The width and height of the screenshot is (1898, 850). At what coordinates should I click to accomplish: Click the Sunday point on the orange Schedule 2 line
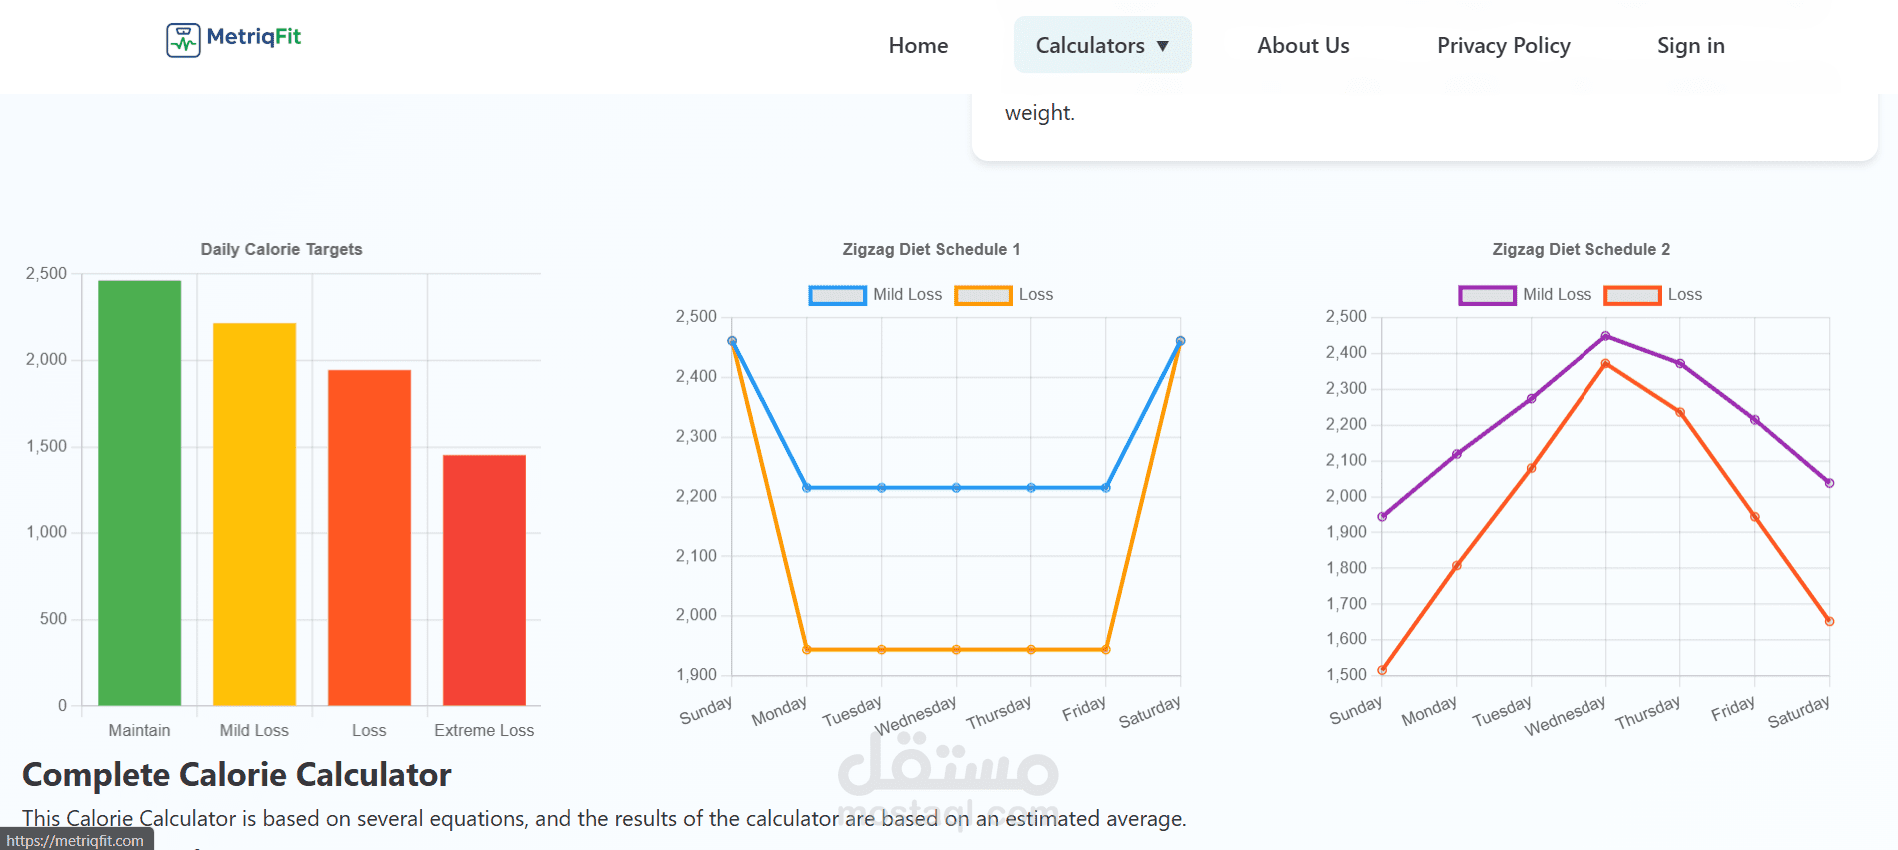(x=1382, y=670)
